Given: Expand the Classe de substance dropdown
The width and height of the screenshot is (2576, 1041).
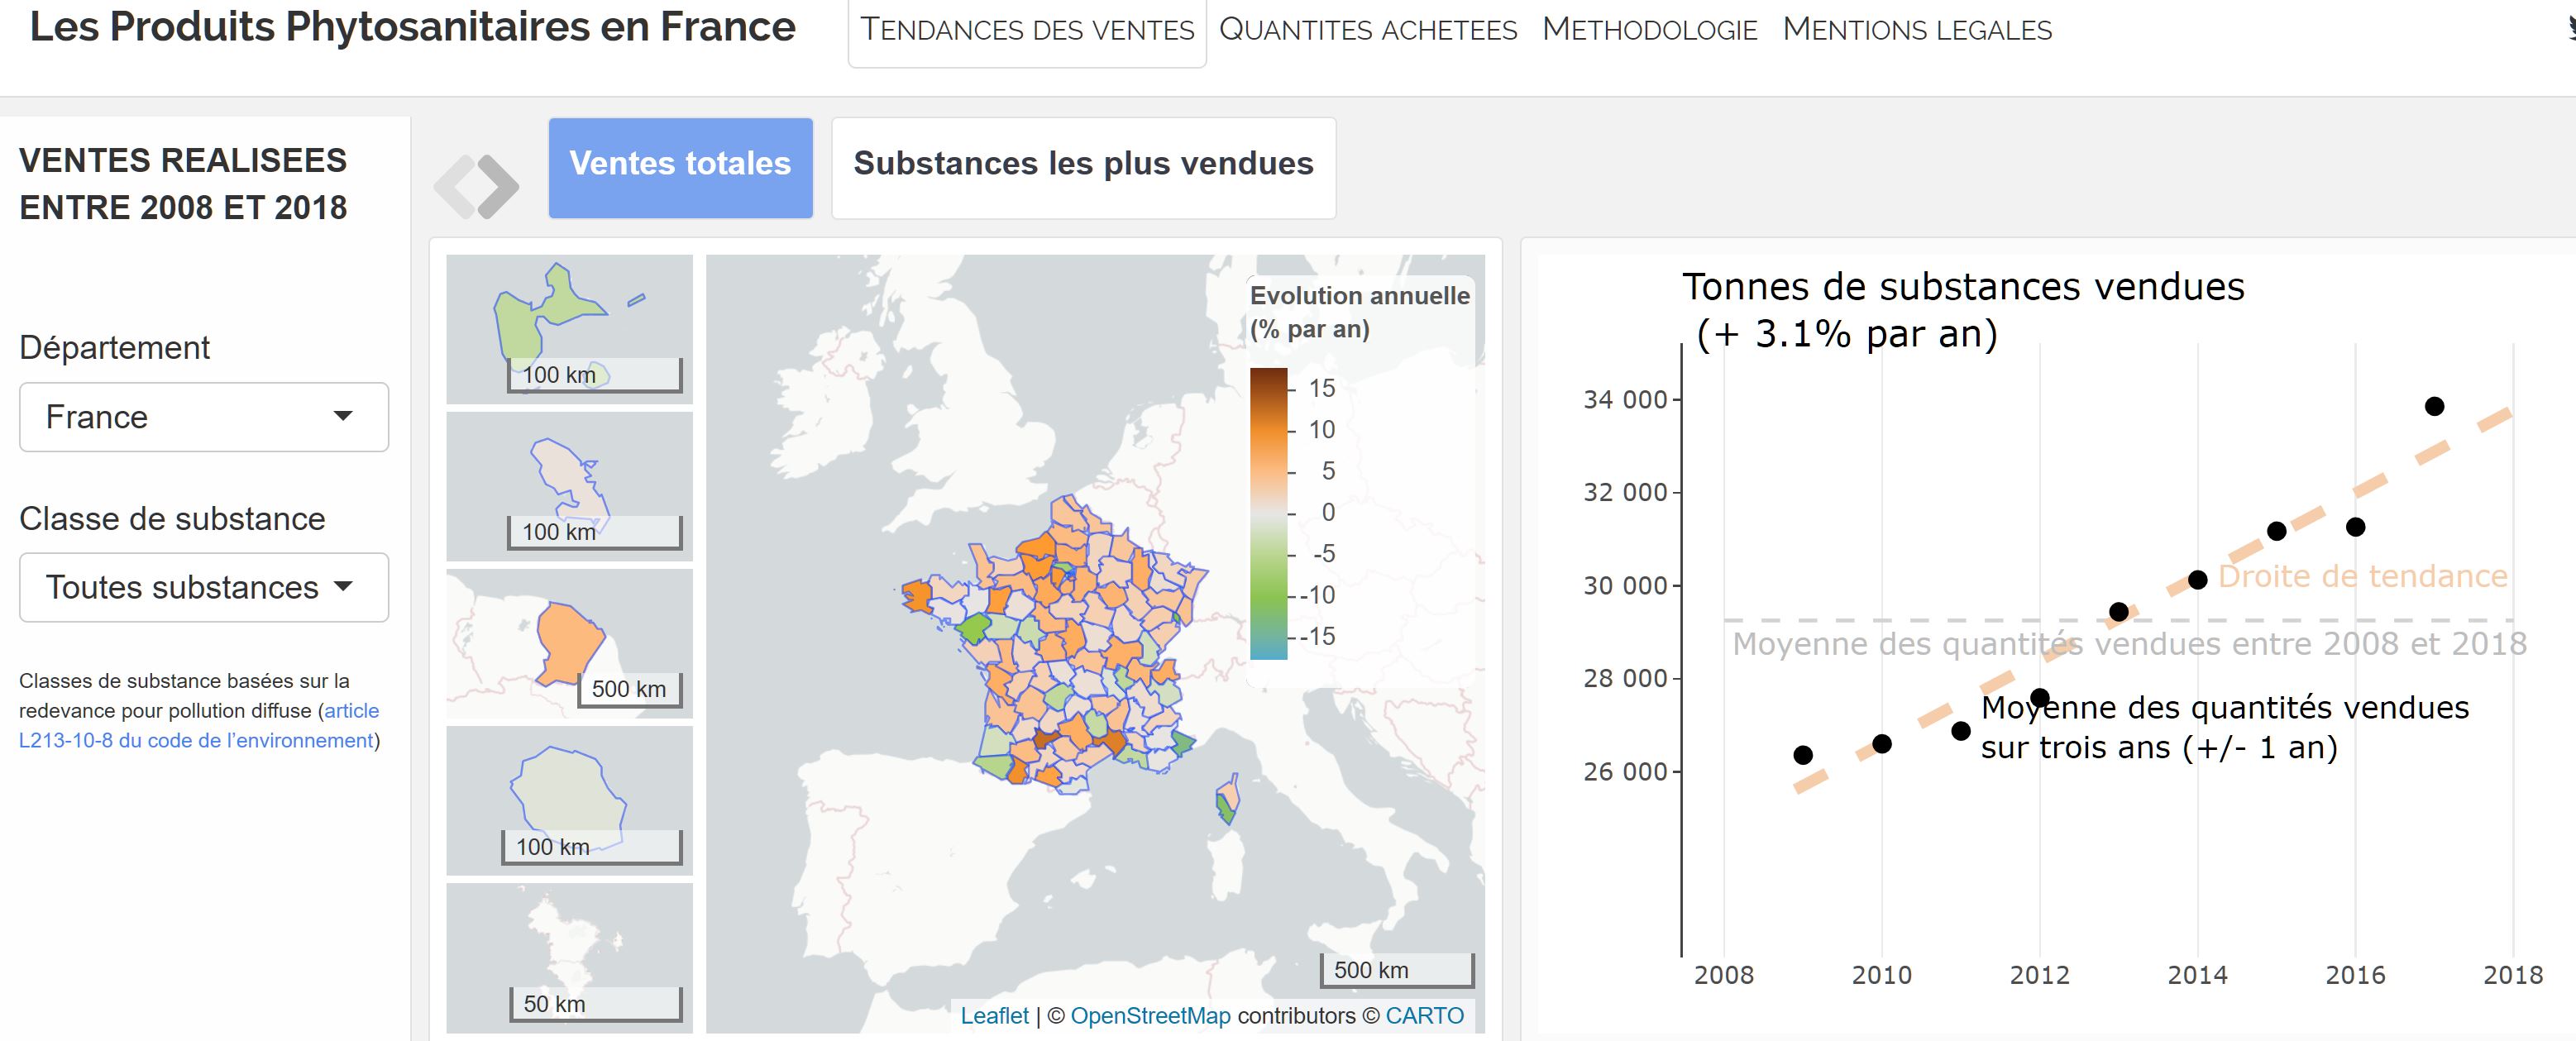Looking at the screenshot, I should (203, 587).
